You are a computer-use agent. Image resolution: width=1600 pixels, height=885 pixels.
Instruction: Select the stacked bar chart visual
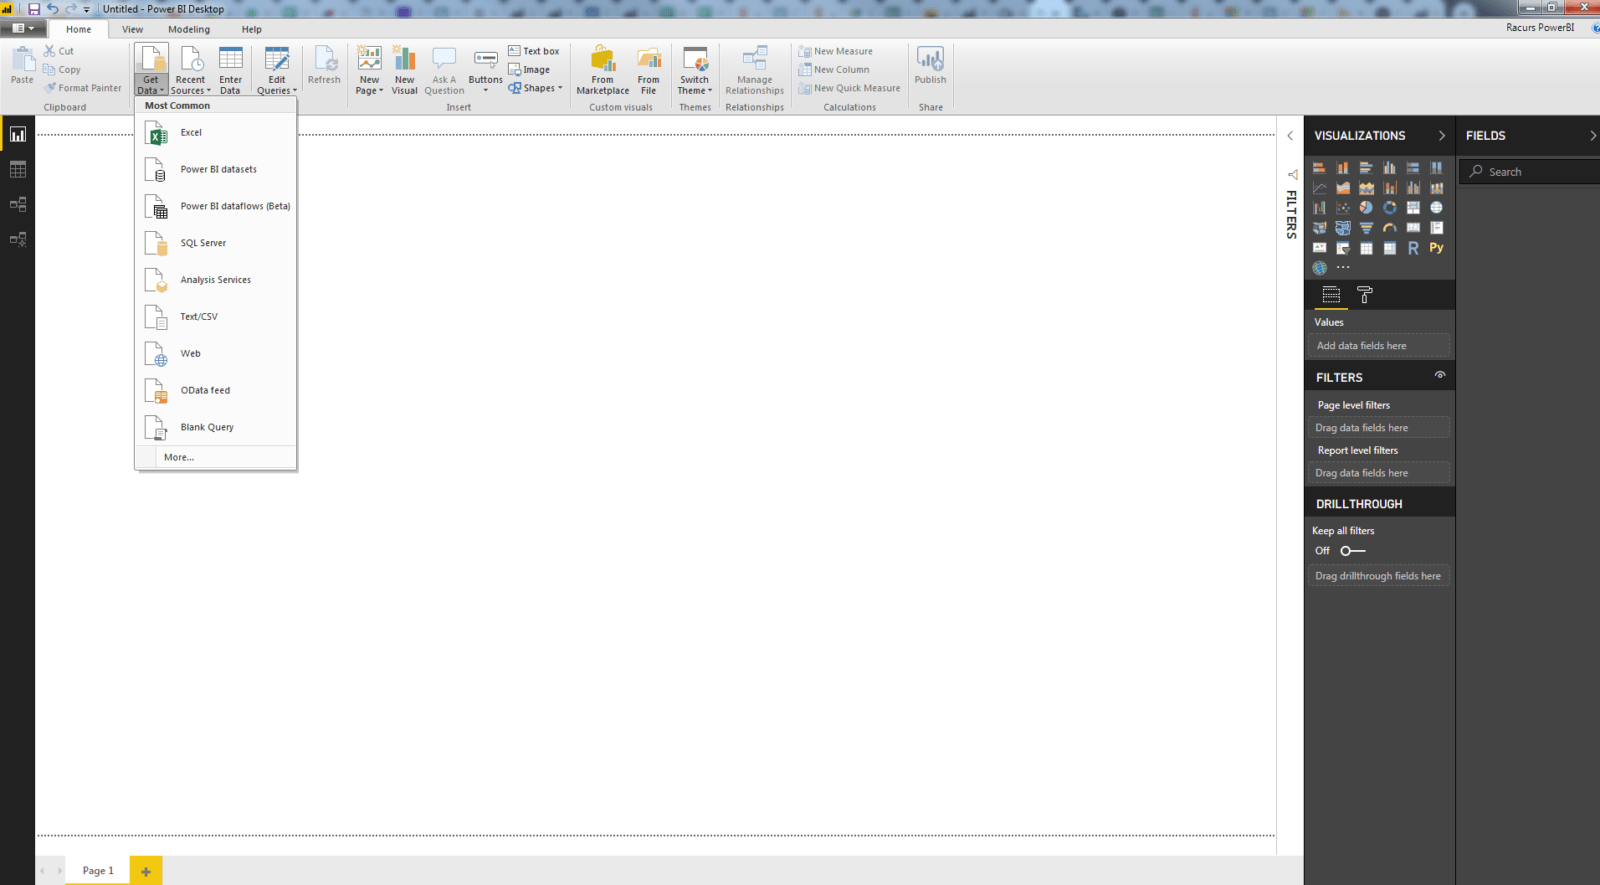click(1319, 168)
